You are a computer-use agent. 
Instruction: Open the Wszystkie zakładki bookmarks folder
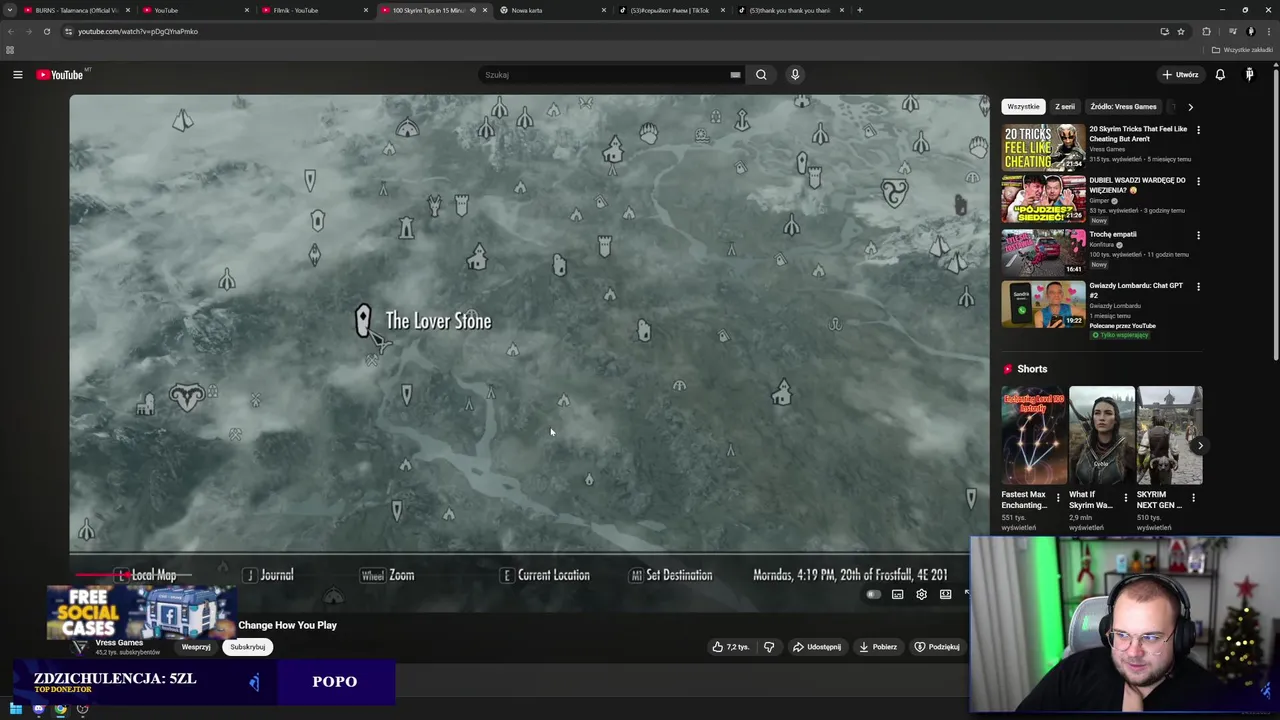[x=1242, y=50]
